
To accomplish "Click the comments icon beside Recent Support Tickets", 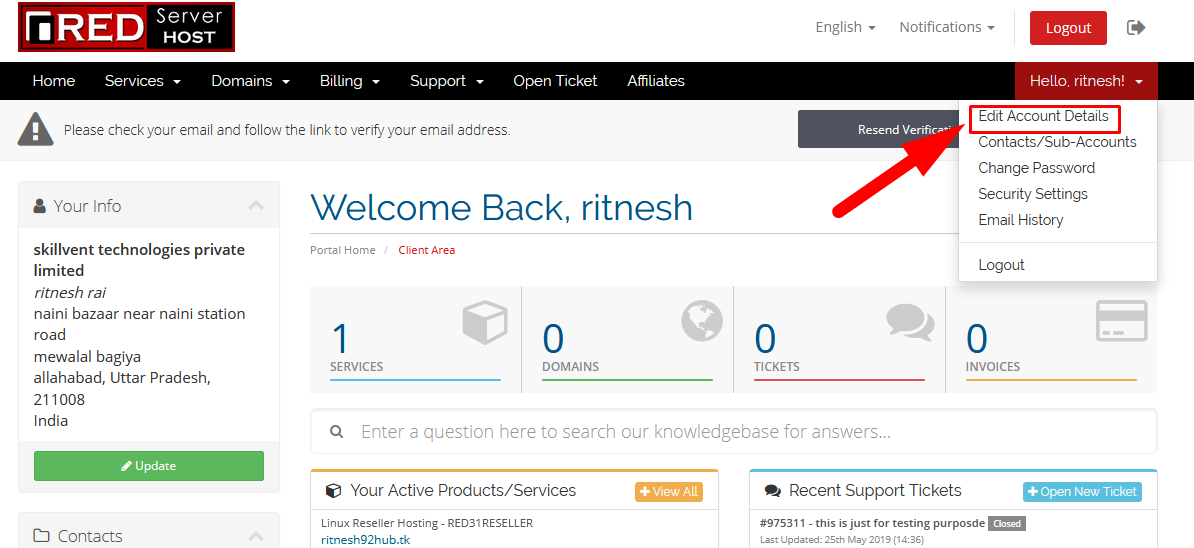I will click(x=773, y=491).
